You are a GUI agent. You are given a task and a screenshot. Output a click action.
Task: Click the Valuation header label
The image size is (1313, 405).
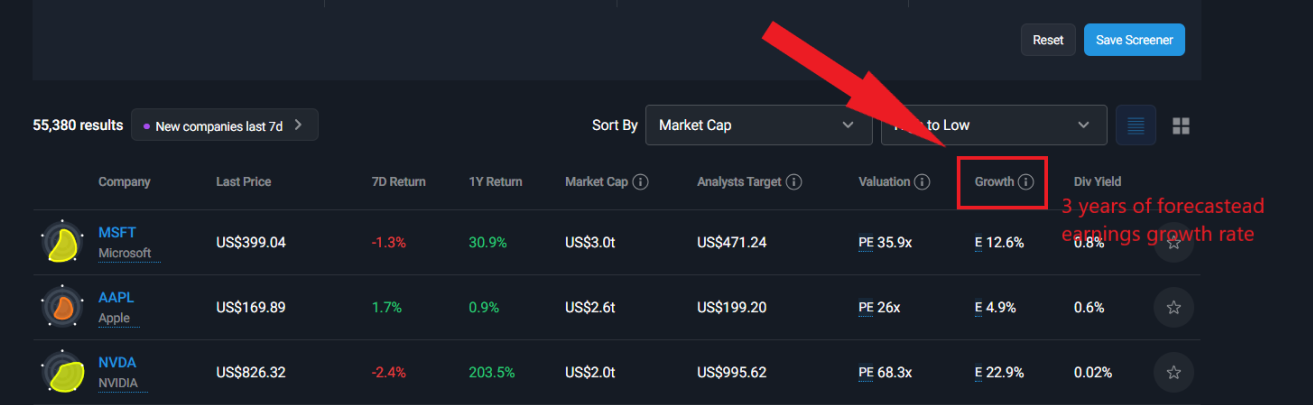point(884,182)
